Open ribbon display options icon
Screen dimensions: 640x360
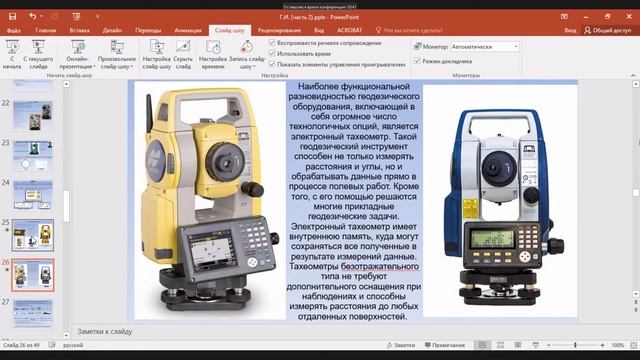(564, 17)
